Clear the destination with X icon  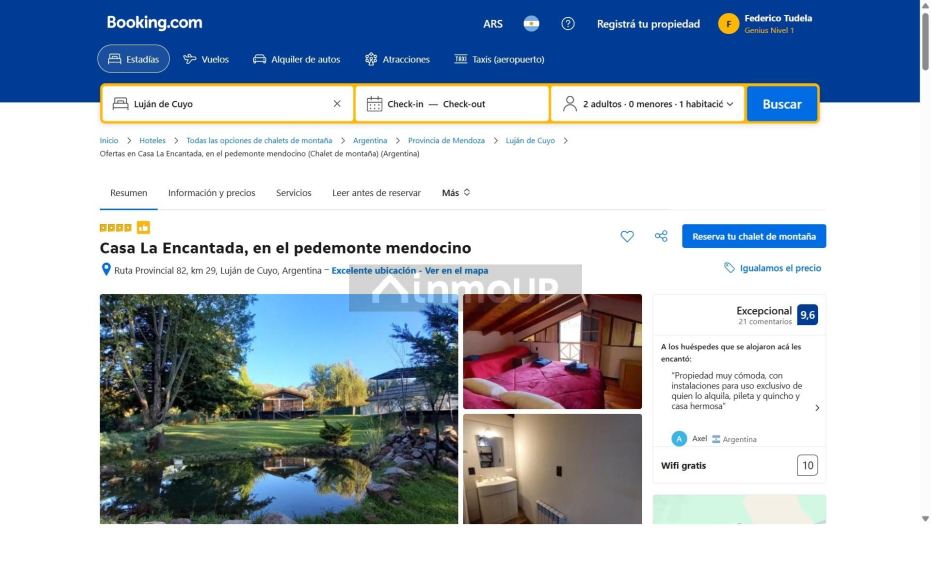(337, 103)
